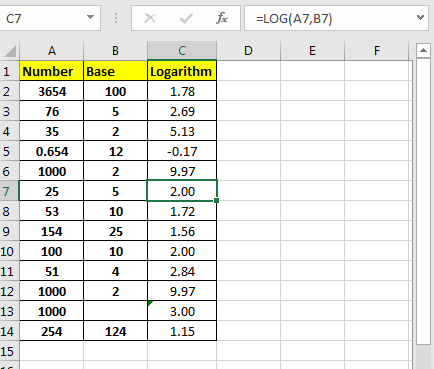Screen dimensions: 434x369
Task: Select the Logarithm cell with 1.72
Action: pyautogui.click(x=182, y=211)
